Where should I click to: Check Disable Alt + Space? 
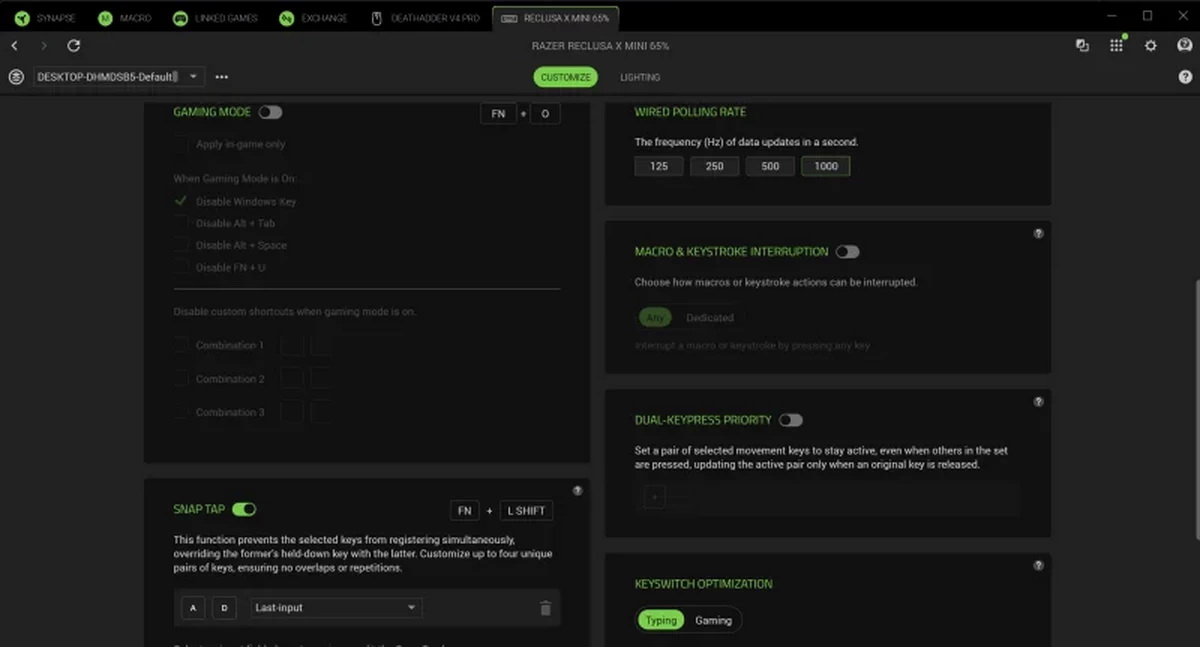pyautogui.click(x=181, y=245)
